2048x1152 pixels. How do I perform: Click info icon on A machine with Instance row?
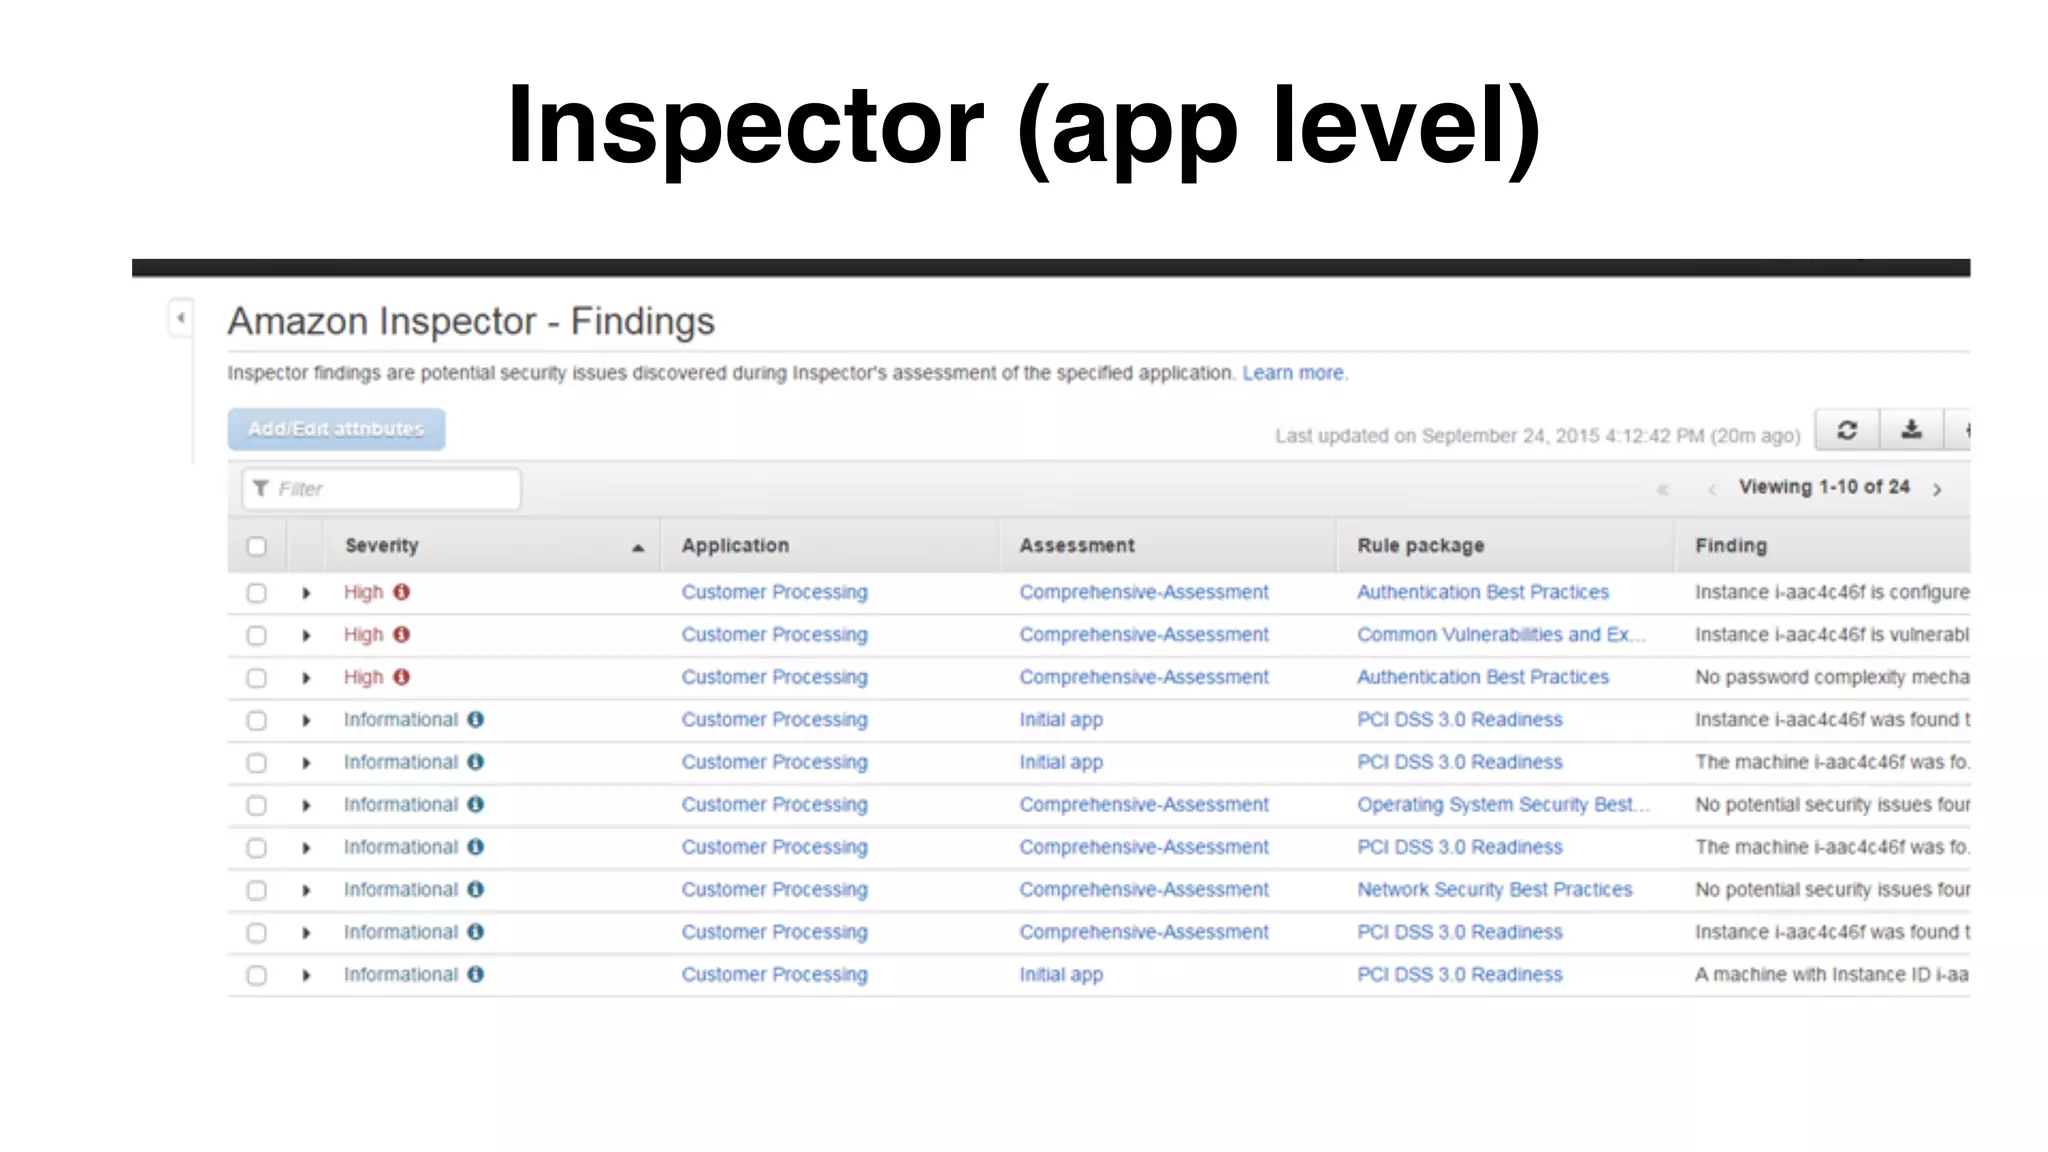click(x=475, y=974)
